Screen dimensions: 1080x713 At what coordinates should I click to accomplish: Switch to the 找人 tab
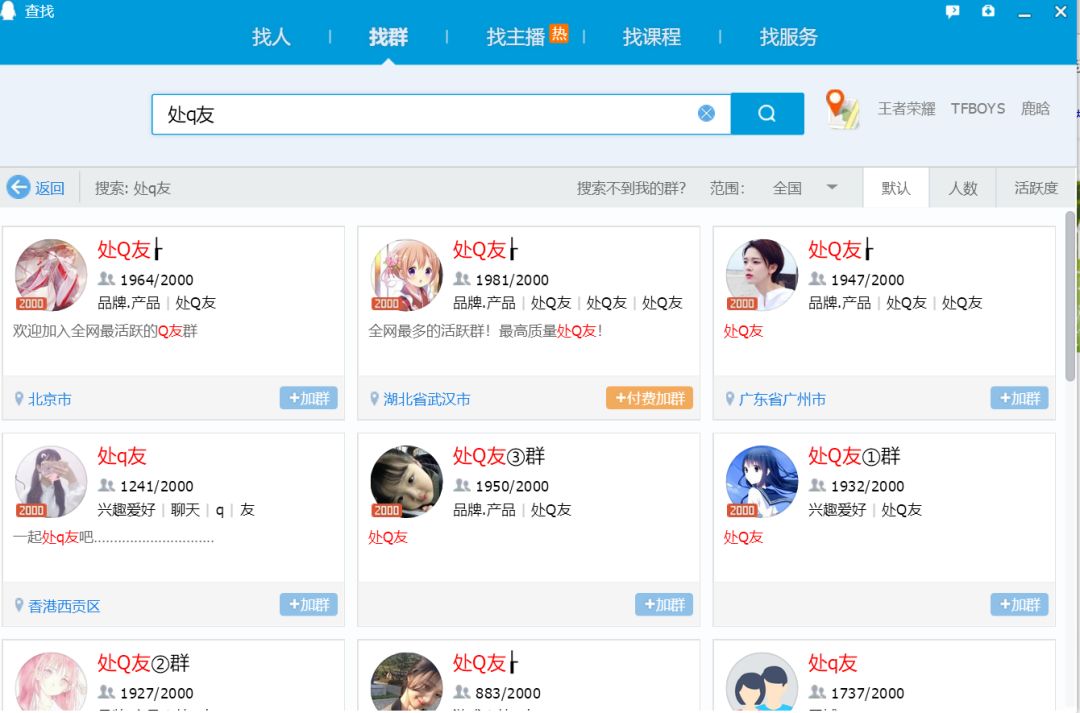click(271, 37)
